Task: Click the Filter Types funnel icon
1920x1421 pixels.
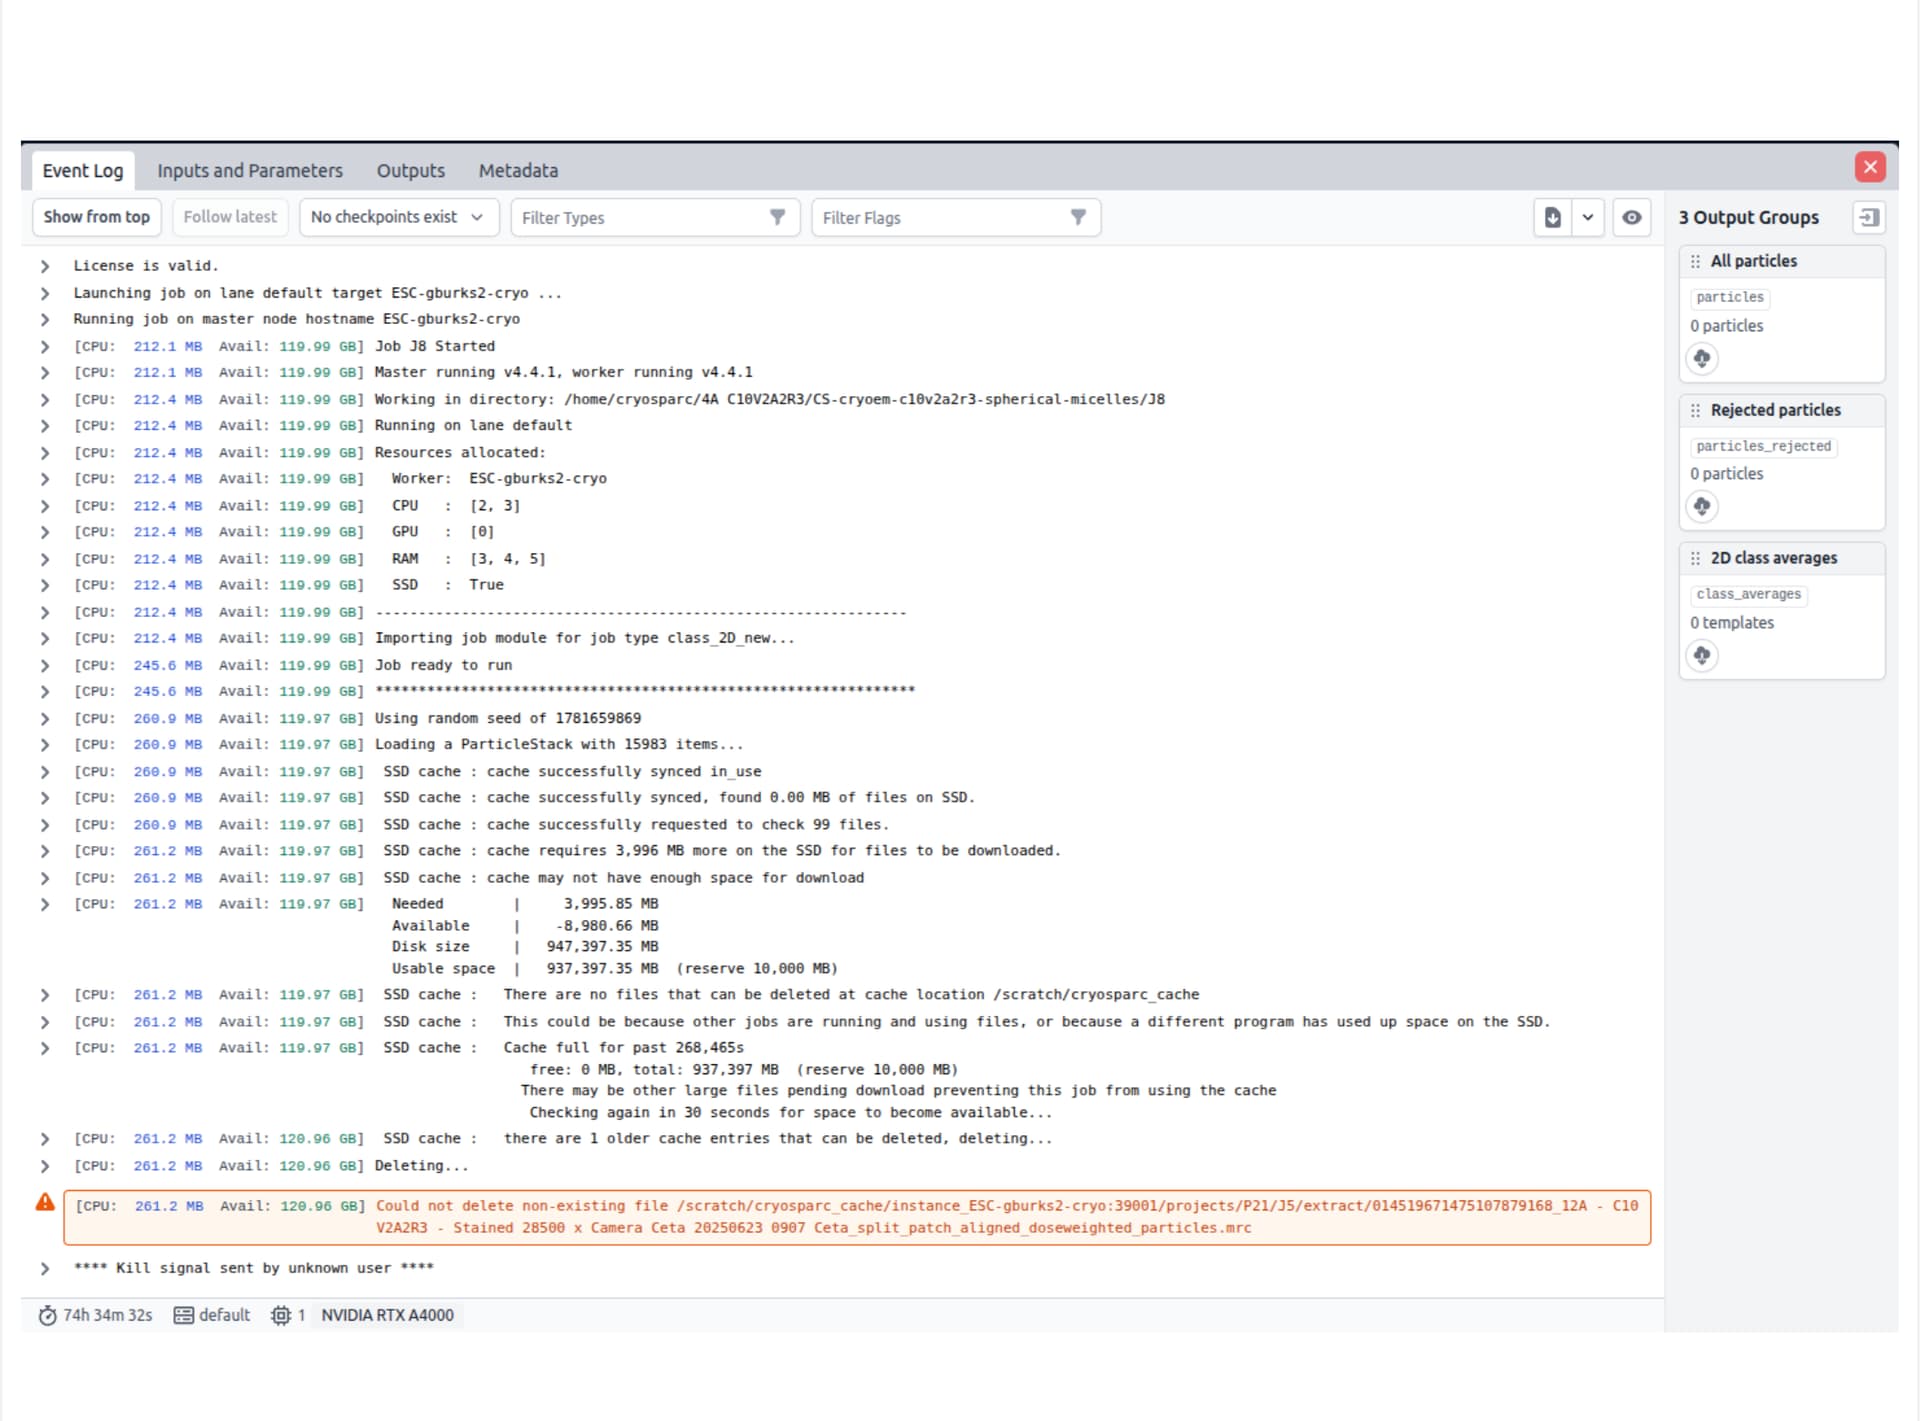Action: [x=777, y=217]
